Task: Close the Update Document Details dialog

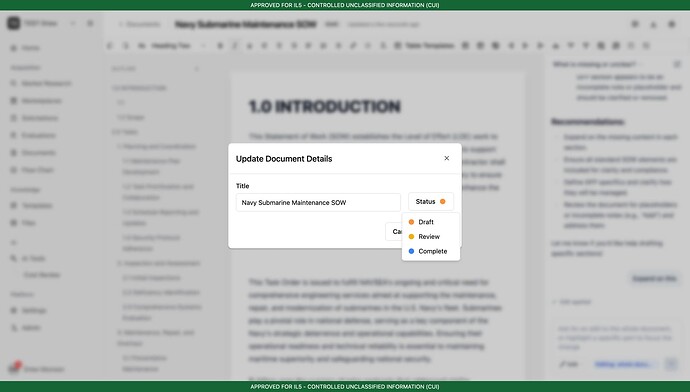Action: pos(446,158)
